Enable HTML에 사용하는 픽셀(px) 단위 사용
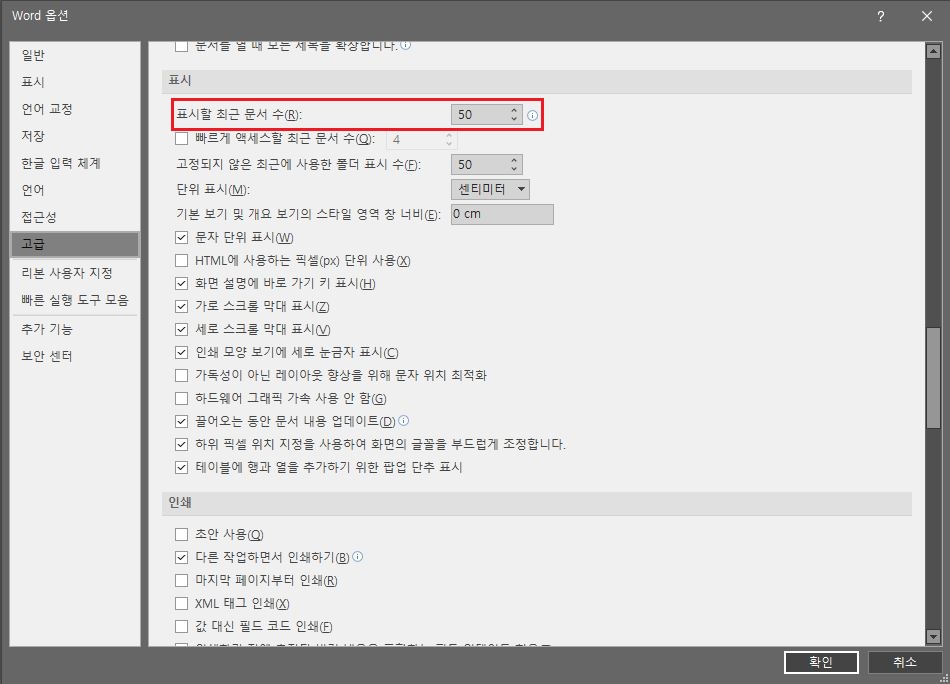Screen dimensions: 950x684 [181, 261]
